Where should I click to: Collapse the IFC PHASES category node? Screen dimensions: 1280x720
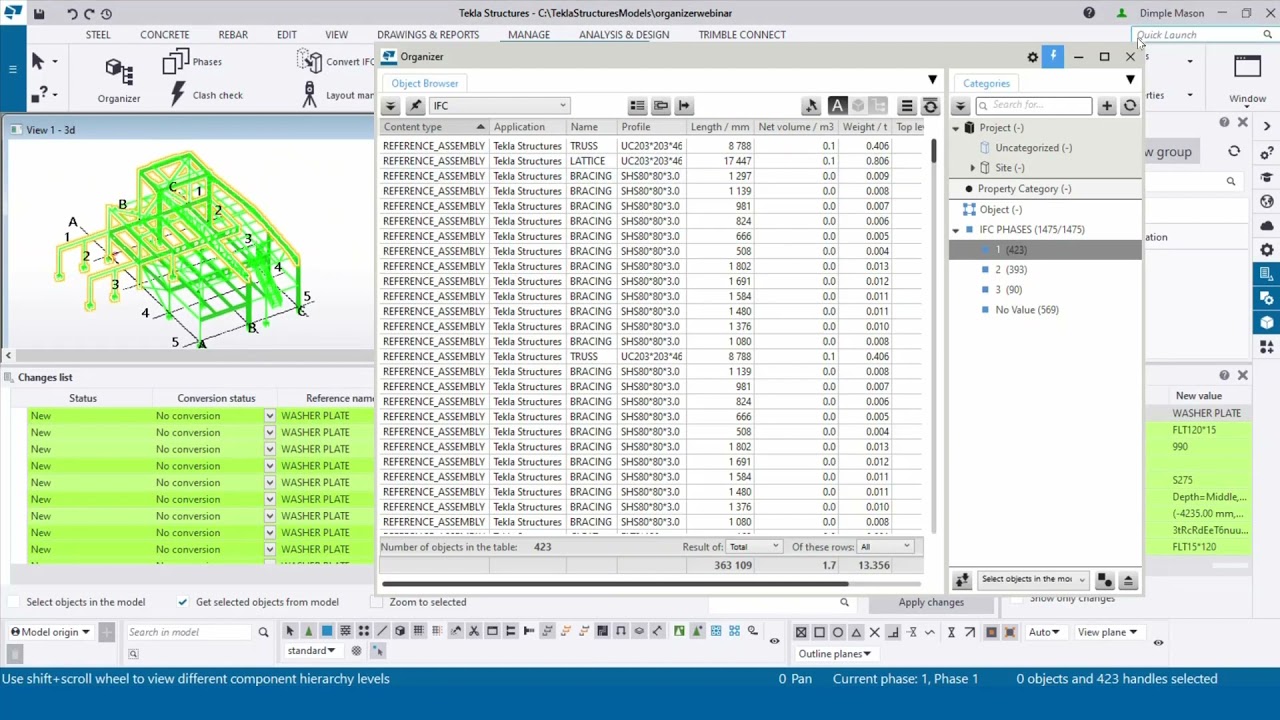coord(955,230)
